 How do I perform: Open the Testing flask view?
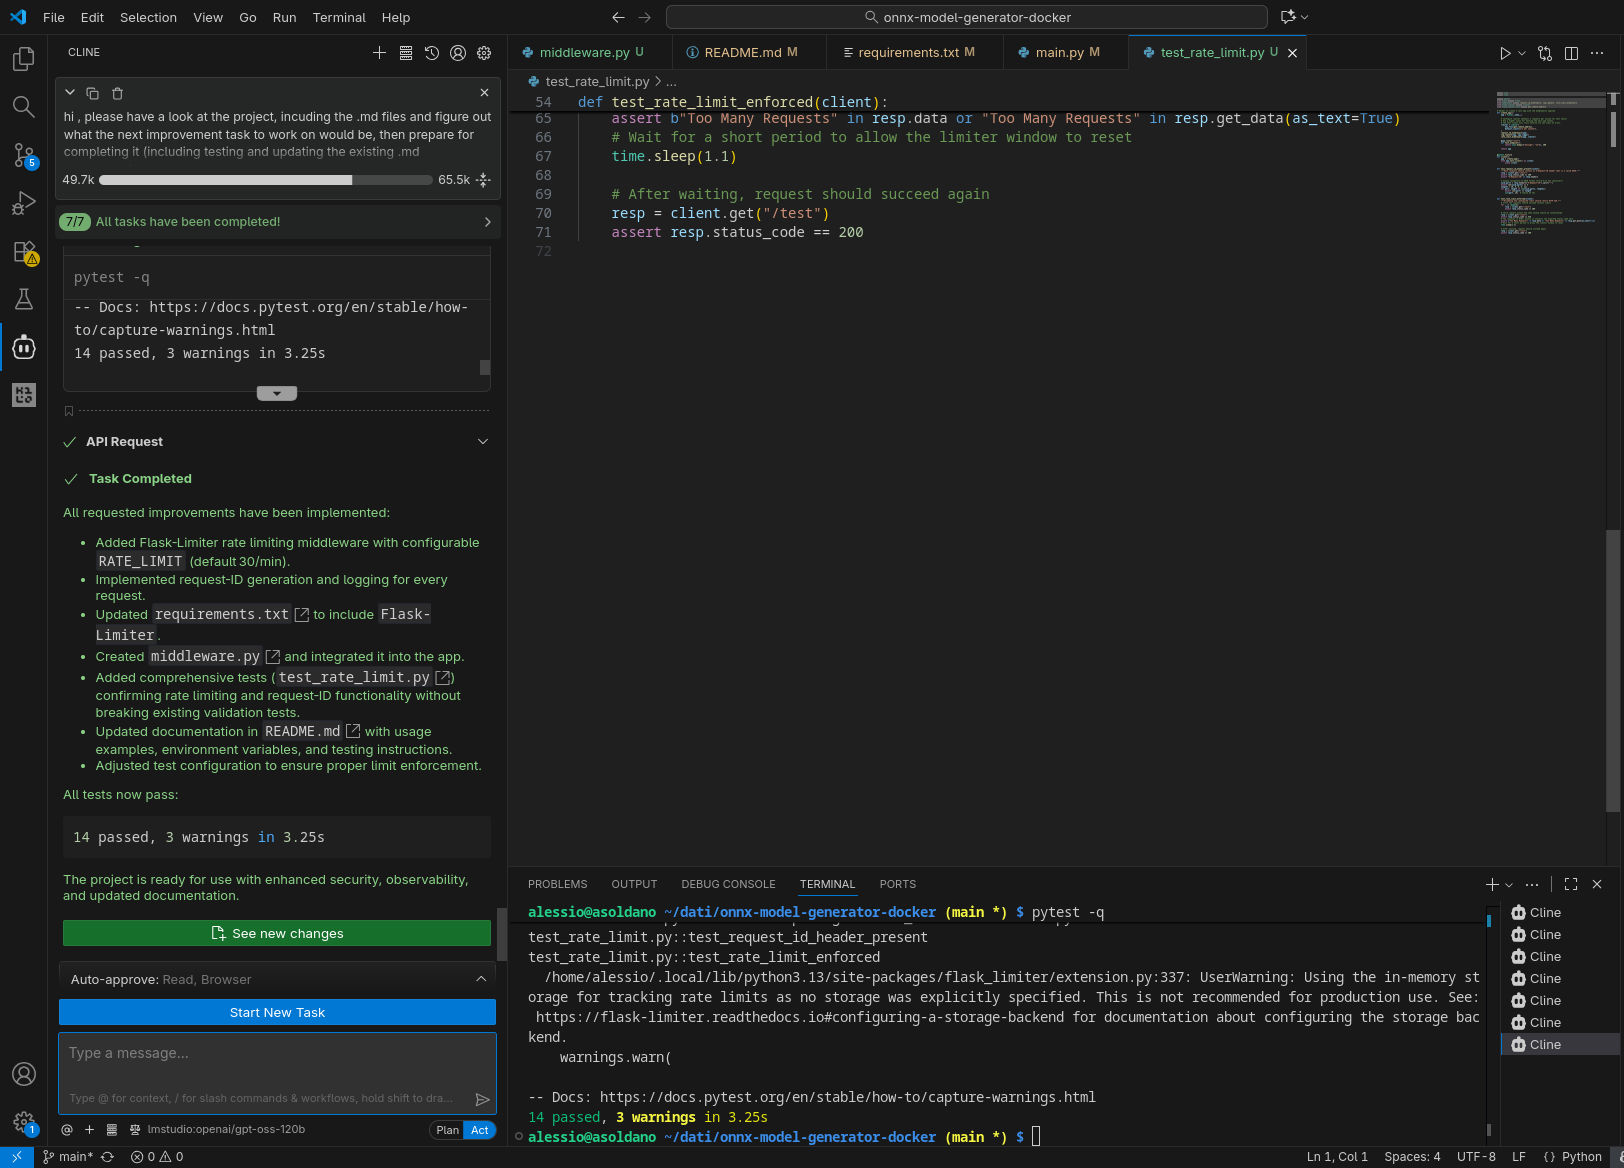24,299
